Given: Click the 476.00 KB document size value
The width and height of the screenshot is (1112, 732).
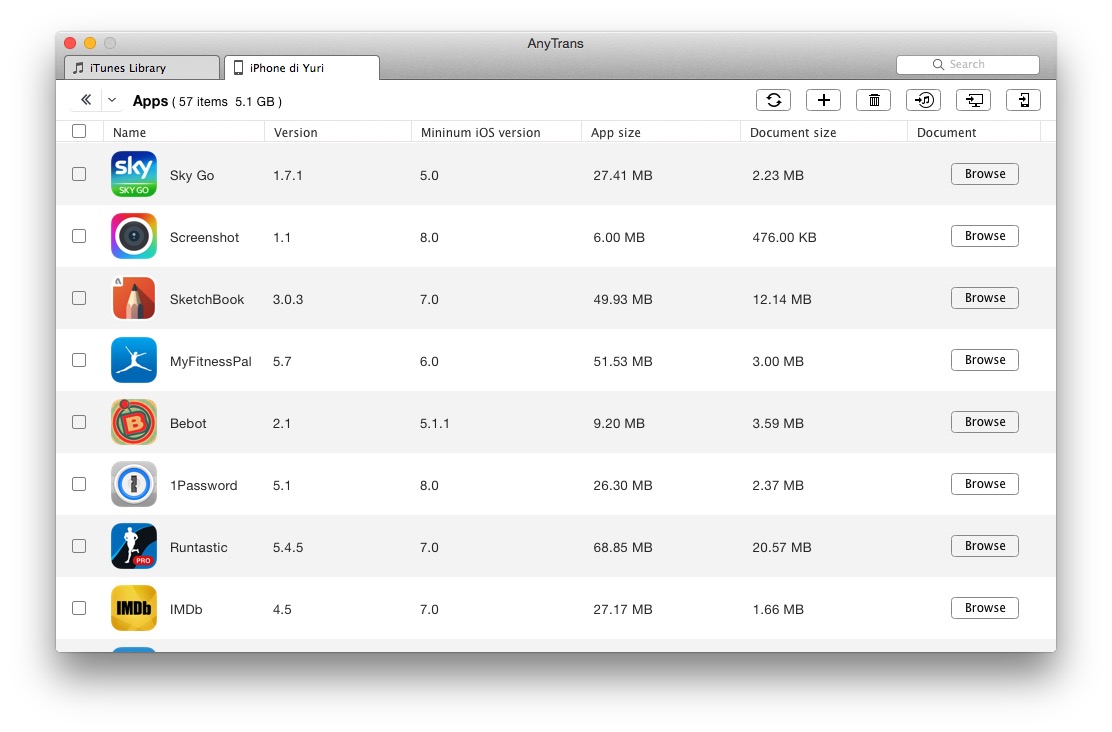Looking at the screenshot, I should click(x=784, y=238).
